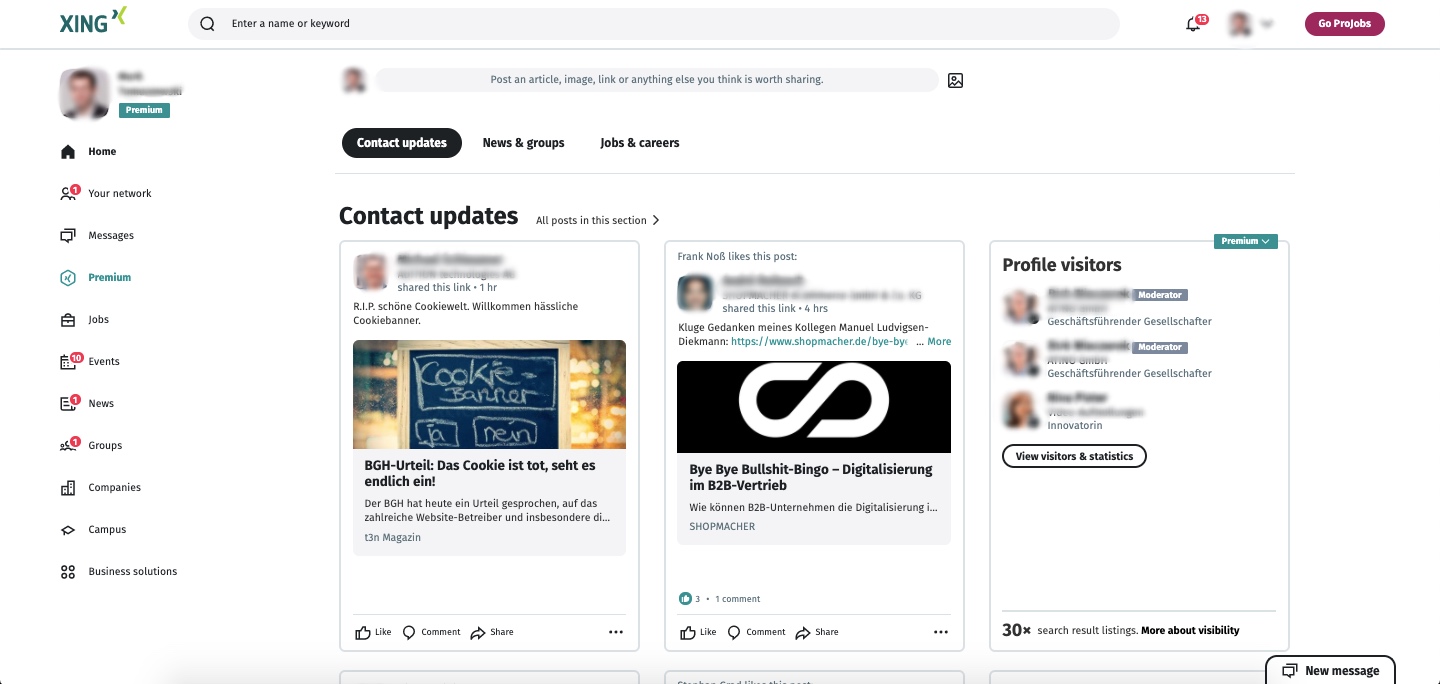Expand the Premium dropdown on Profile visitors
1440x684 pixels.
click(x=1245, y=241)
